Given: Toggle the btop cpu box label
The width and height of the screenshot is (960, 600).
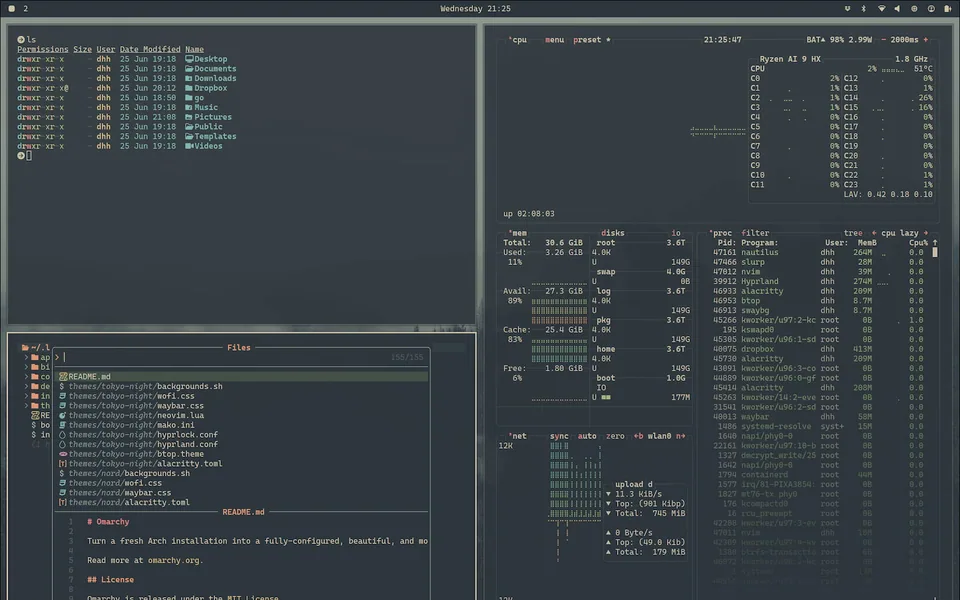Looking at the screenshot, I should point(518,40).
